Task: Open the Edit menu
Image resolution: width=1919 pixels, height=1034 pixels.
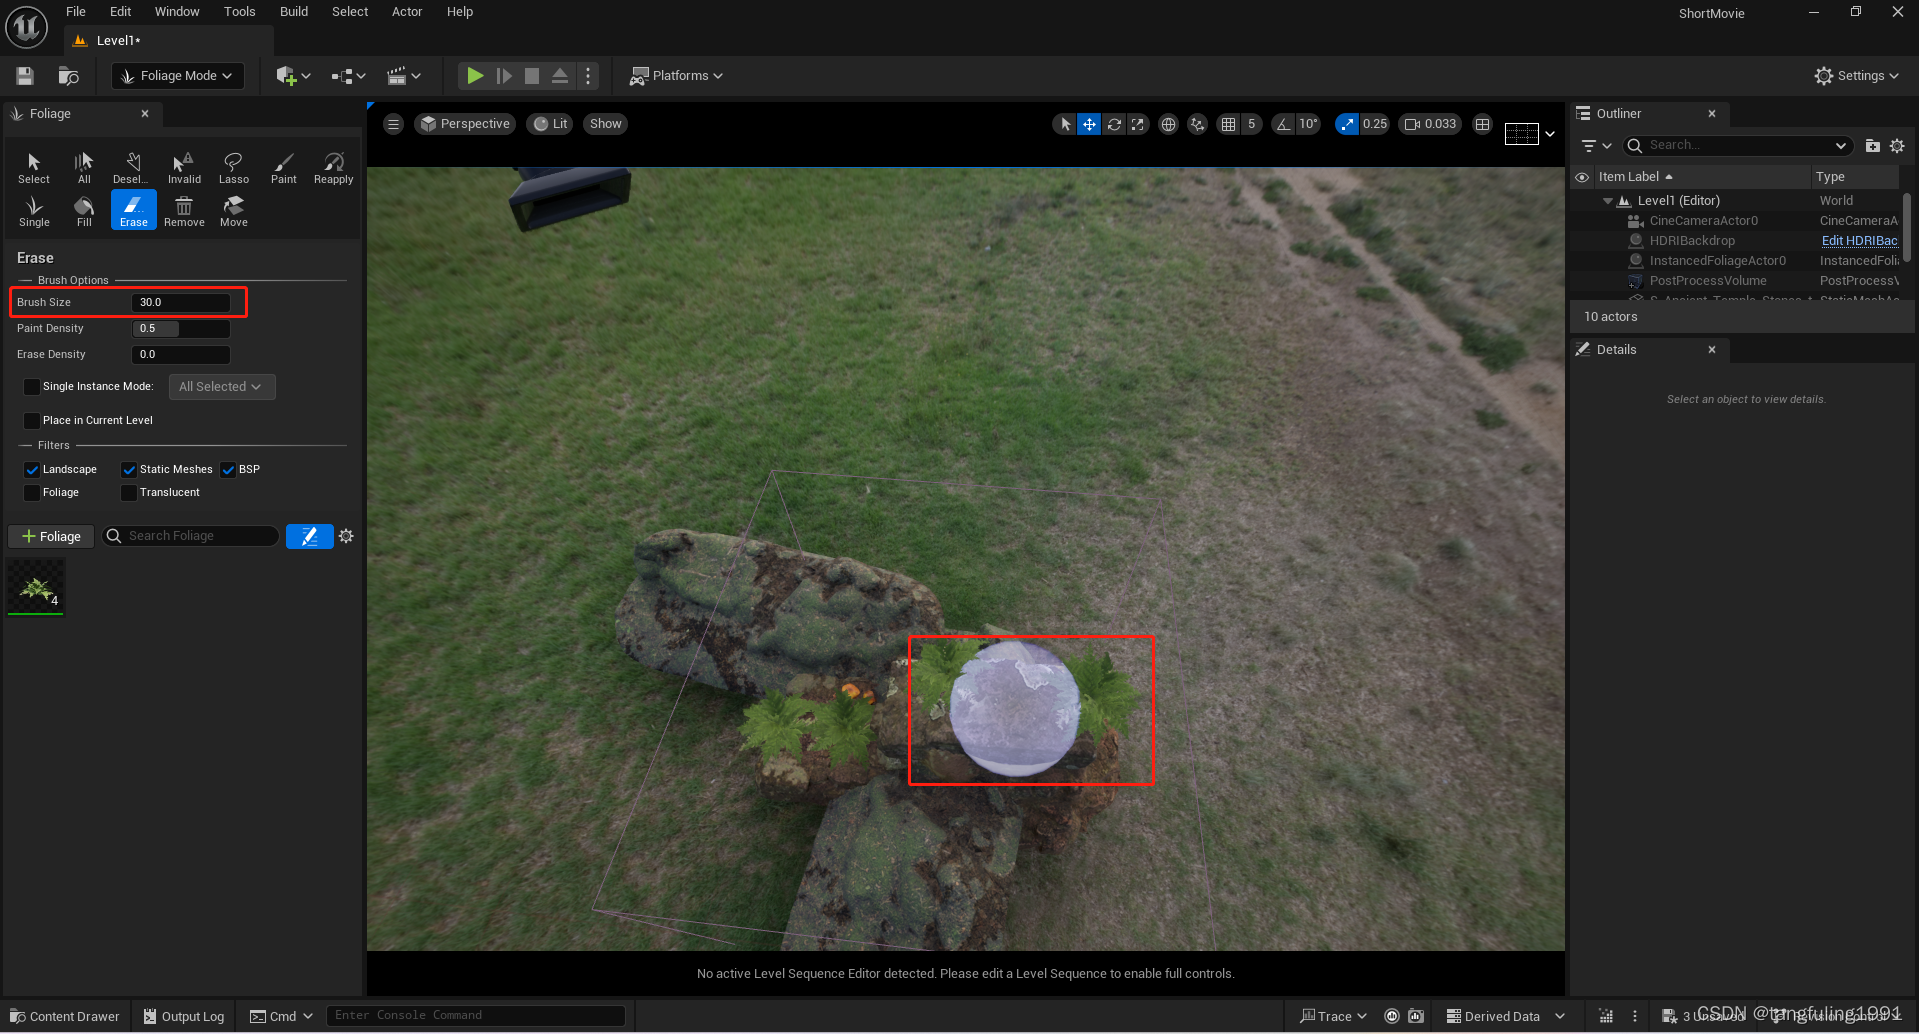Action: pyautogui.click(x=121, y=12)
